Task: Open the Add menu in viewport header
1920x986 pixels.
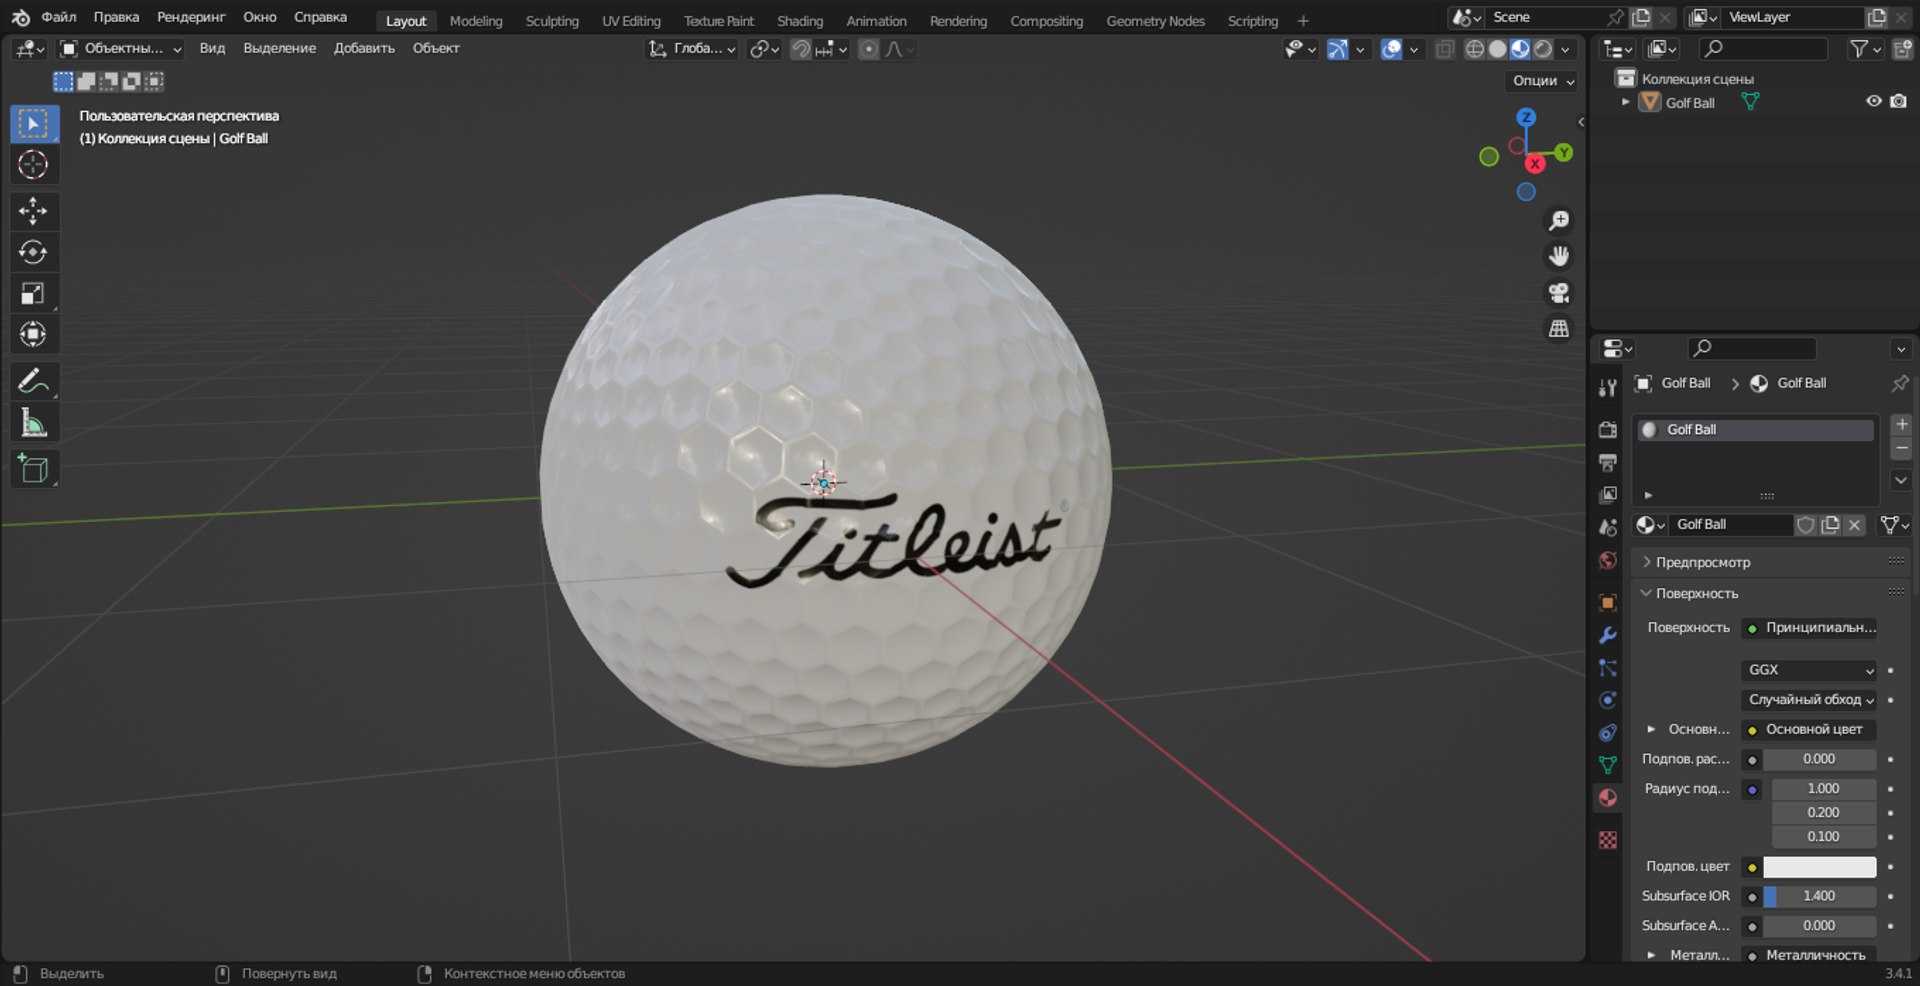Action: coord(364,48)
